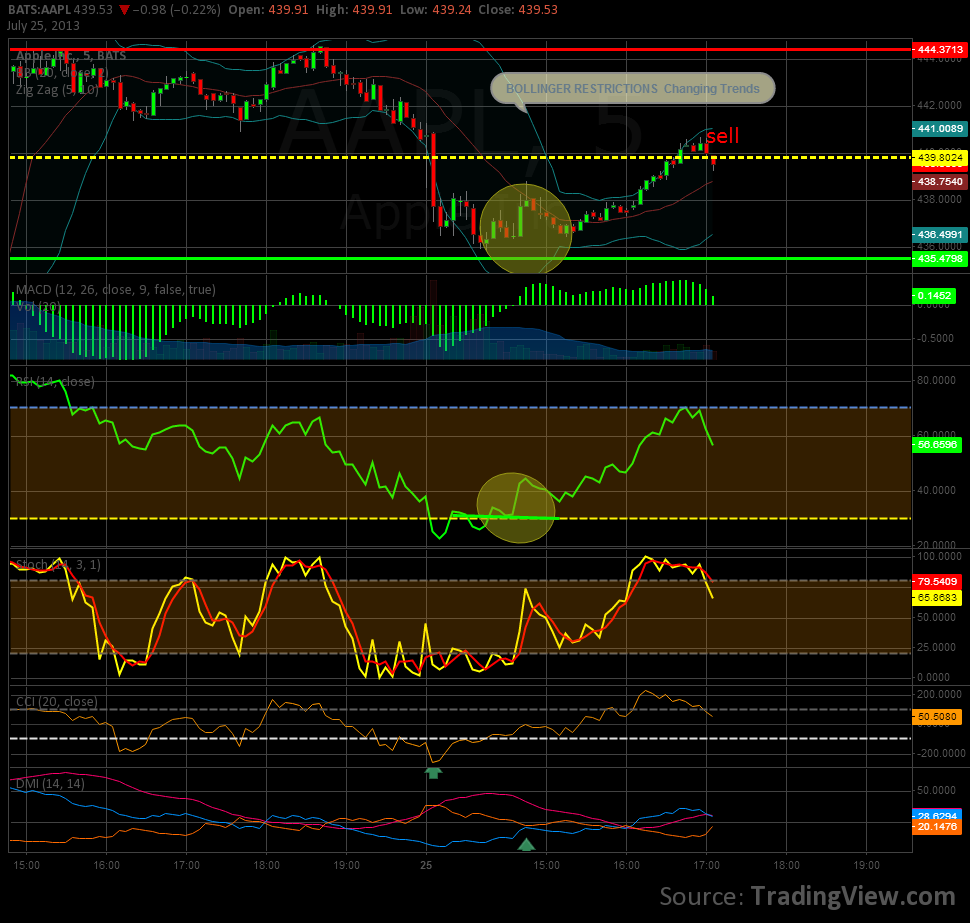
Task: Click the orange 20.1476 DMI value tag
Action: pyautogui.click(x=937, y=826)
